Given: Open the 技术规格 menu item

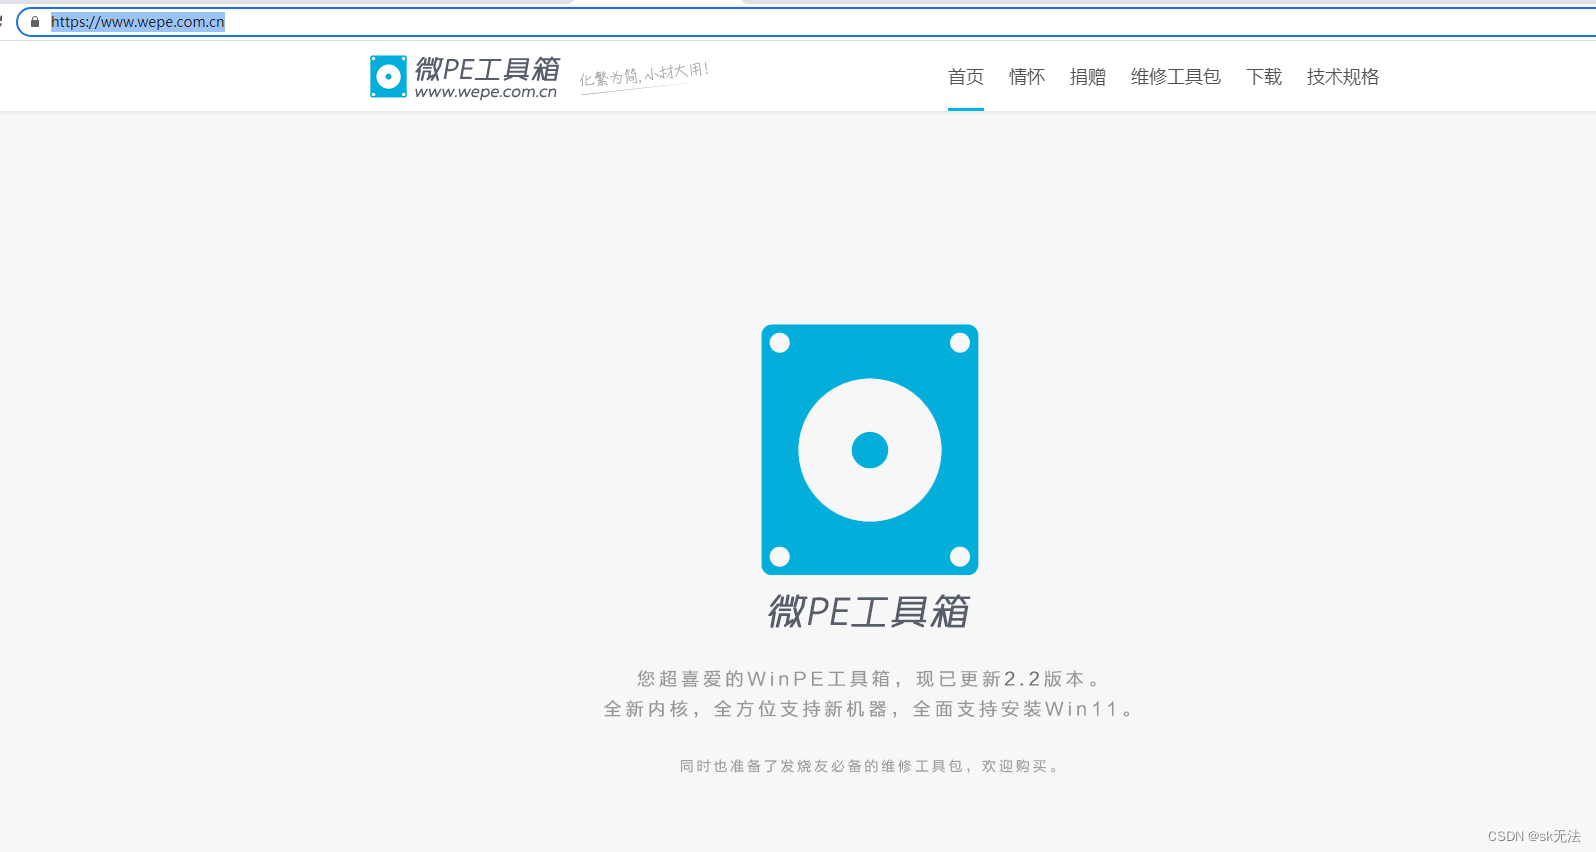Looking at the screenshot, I should tap(1343, 77).
